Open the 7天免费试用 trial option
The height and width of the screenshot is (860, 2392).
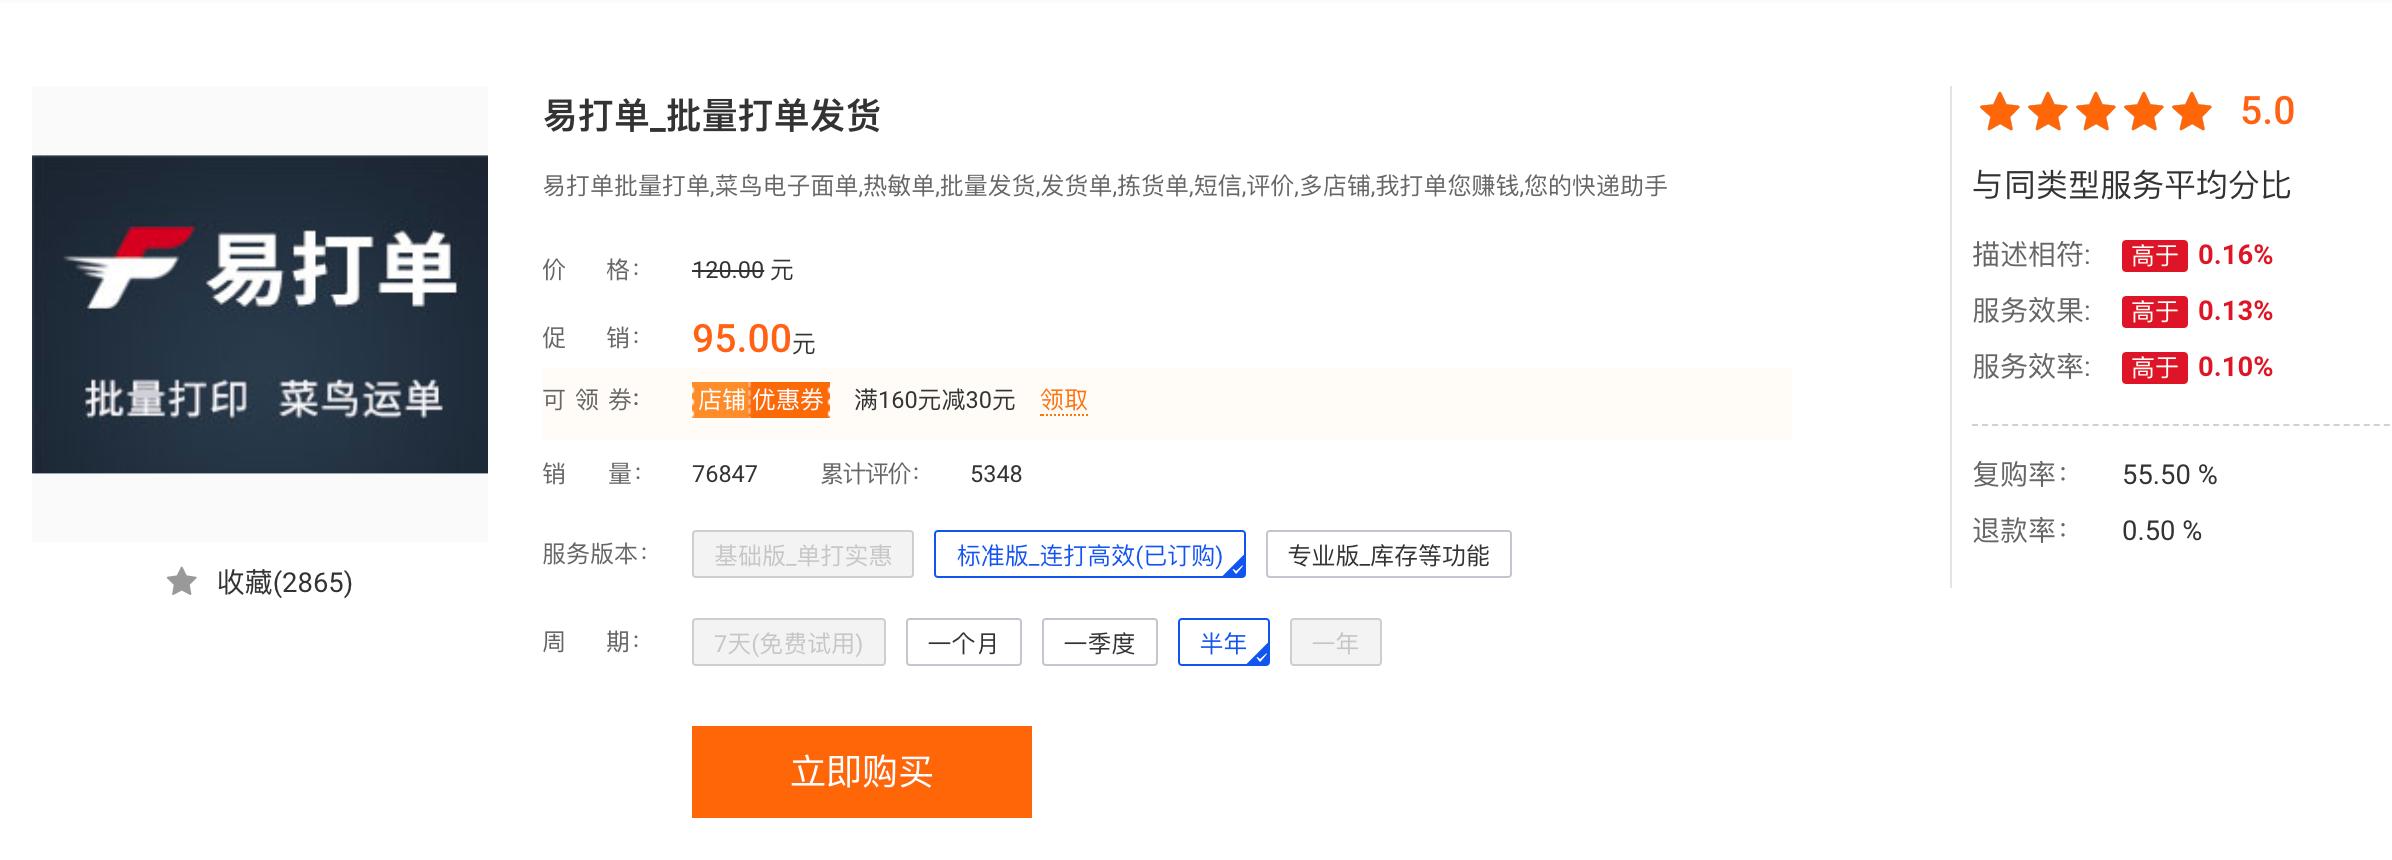point(788,643)
